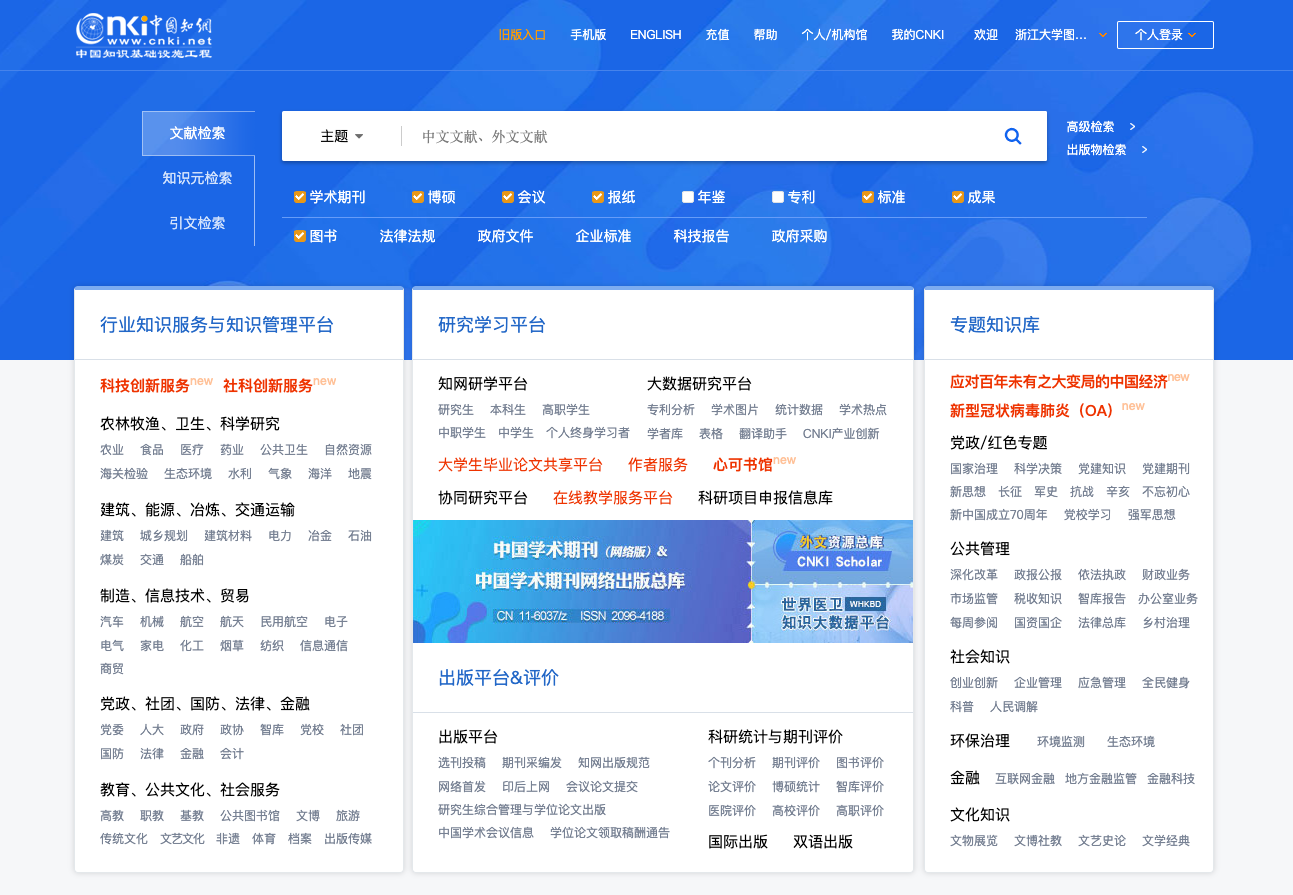Switch to the 引文检索 tab
Viewport: 1293px width, 895px height.
198,223
